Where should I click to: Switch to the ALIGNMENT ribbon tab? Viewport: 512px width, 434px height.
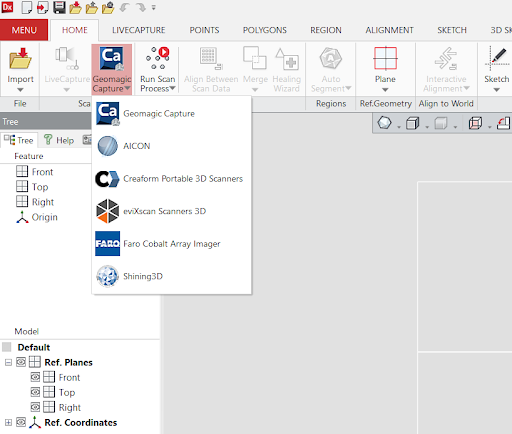point(389,30)
